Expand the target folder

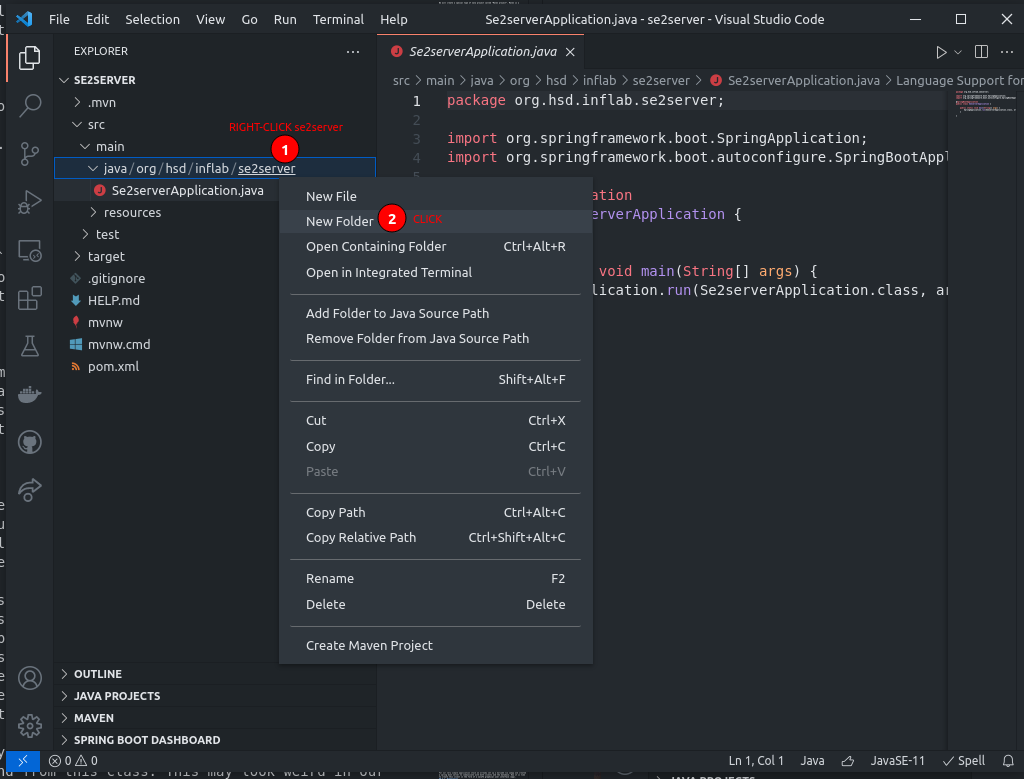(x=77, y=256)
